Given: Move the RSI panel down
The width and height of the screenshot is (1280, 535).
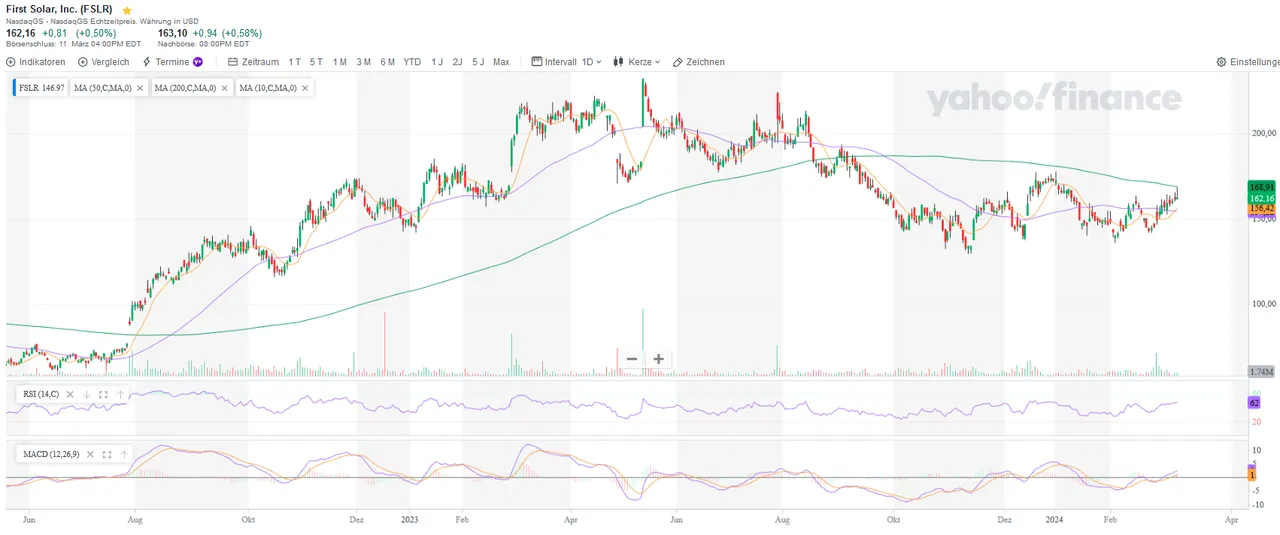Looking at the screenshot, I should pos(87,394).
